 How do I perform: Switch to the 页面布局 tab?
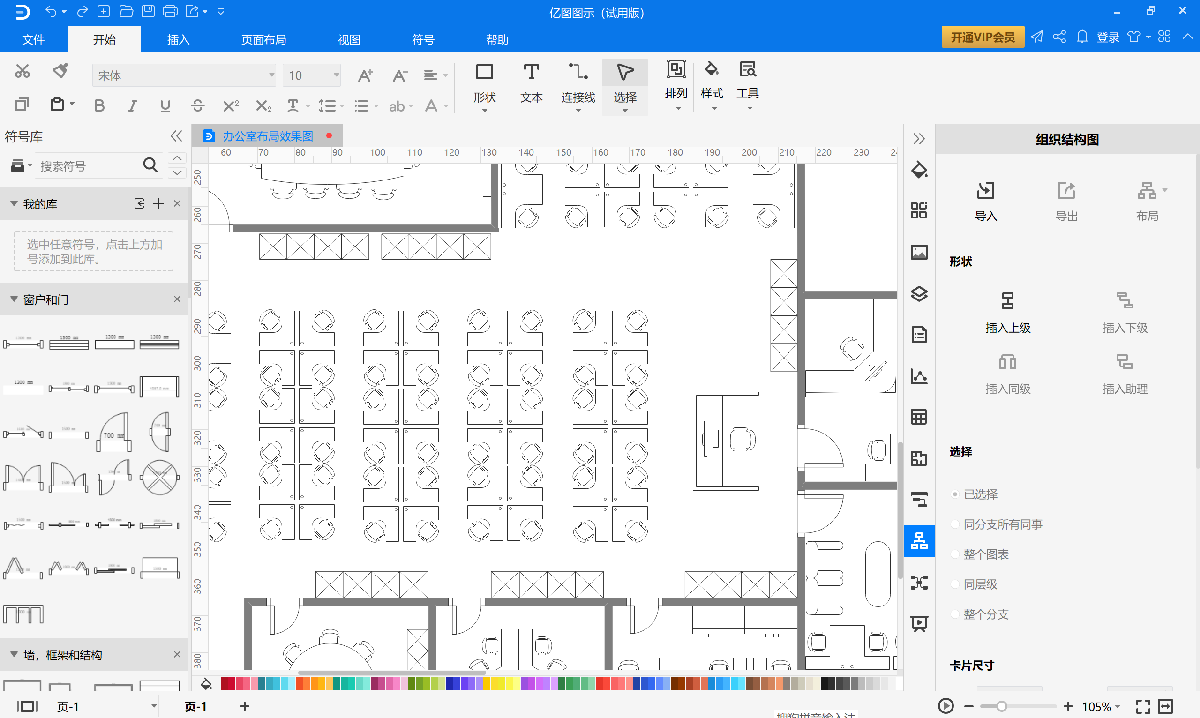pos(263,40)
